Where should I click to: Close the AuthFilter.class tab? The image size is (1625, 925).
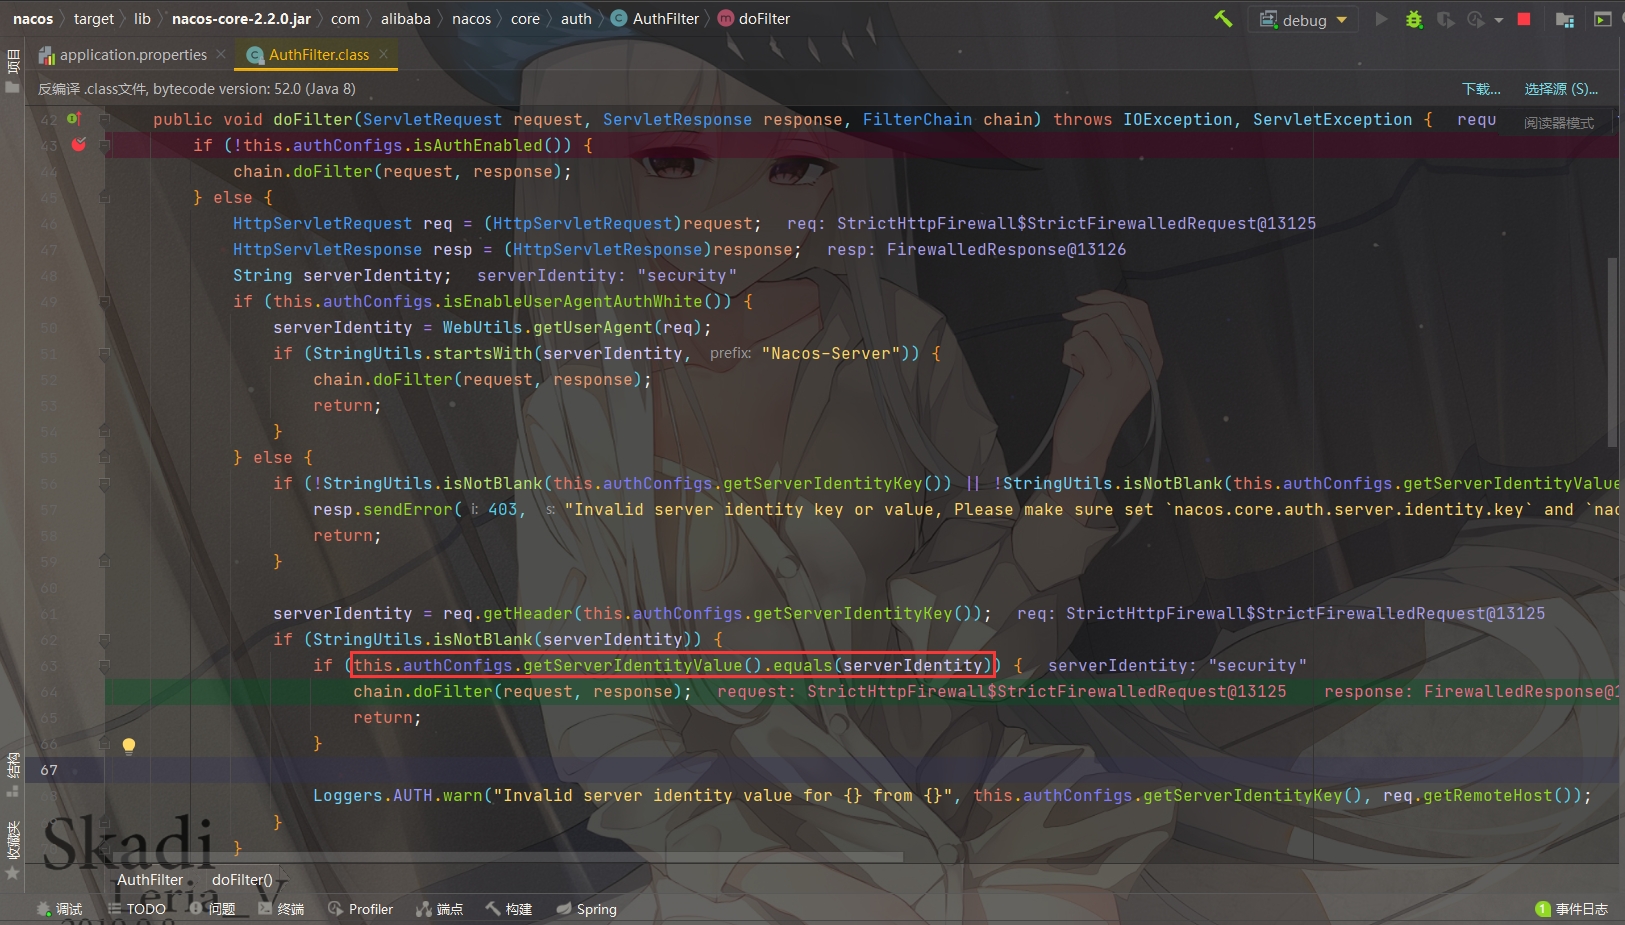[383, 54]
